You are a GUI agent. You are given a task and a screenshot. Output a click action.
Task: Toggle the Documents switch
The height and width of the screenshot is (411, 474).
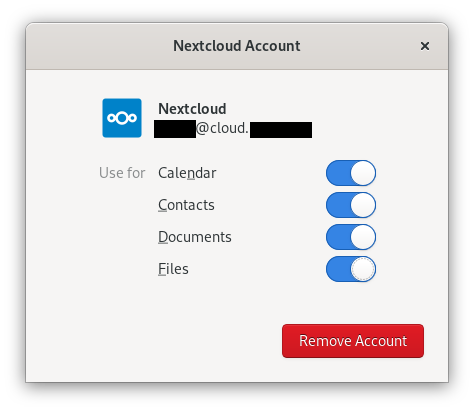[x=351, y=237]
